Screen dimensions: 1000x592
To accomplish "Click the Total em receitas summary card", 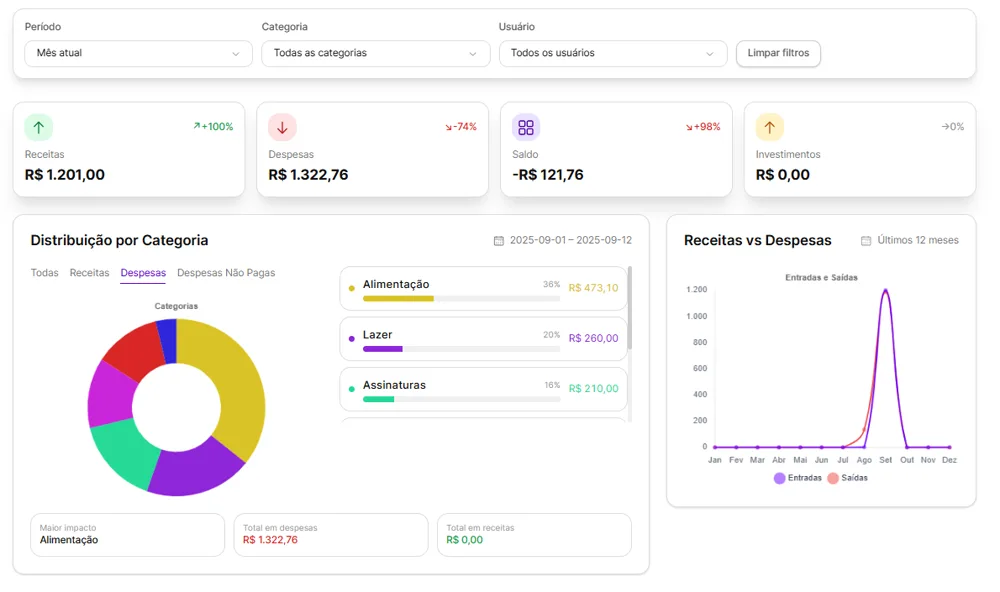I will coord(534,535).
